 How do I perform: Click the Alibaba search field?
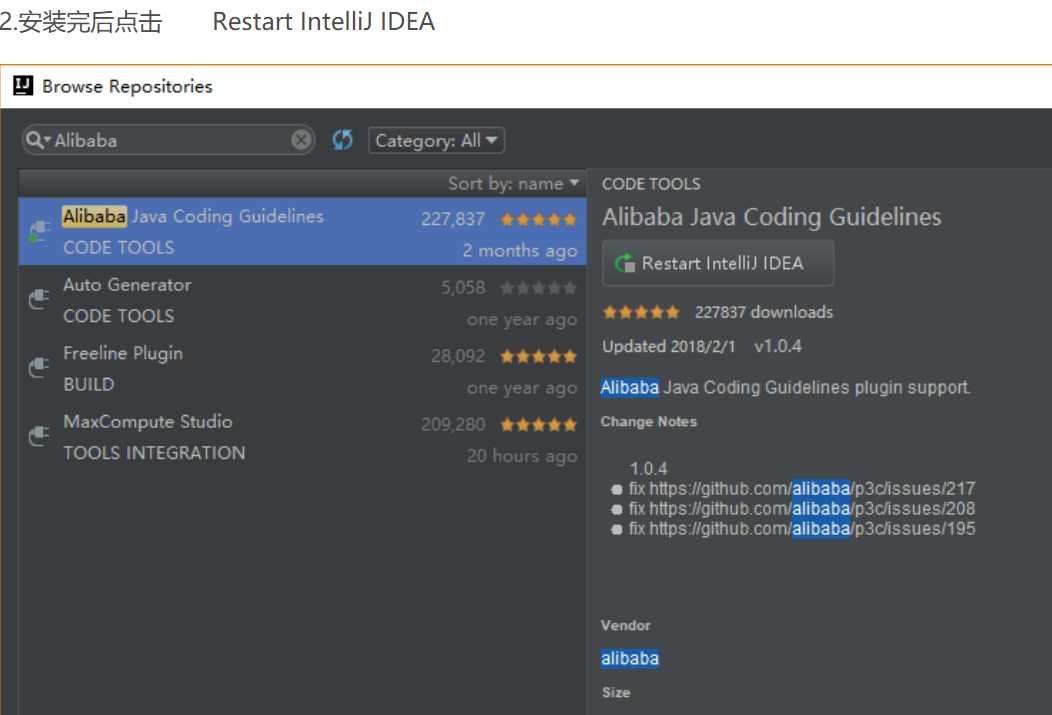click(168, 140)
